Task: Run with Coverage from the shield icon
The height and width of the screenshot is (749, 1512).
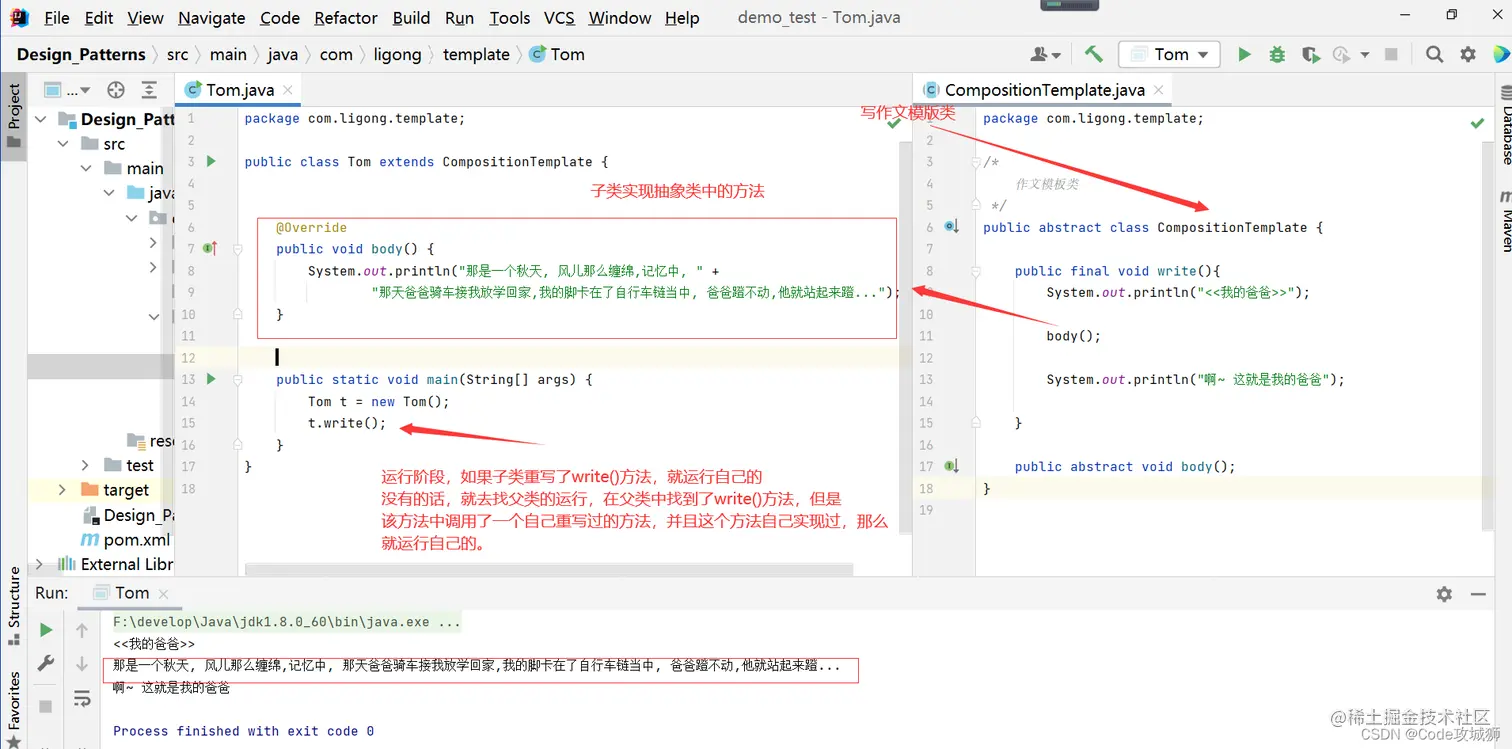Action: coord(1310,54)
